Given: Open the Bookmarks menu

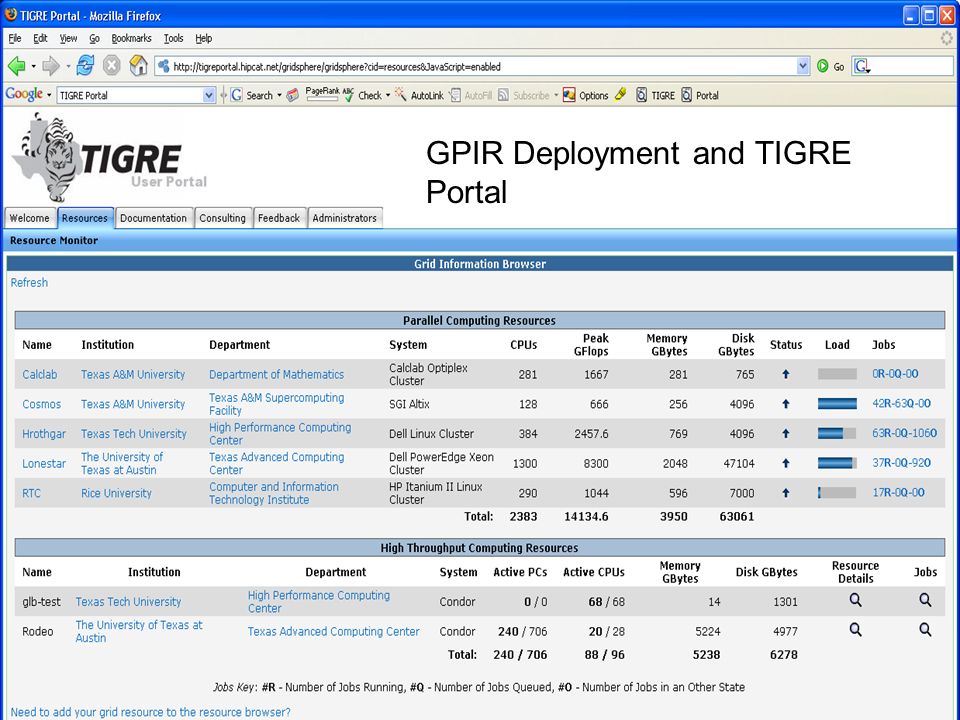Looking at the screenshot, I should [131, 39].
